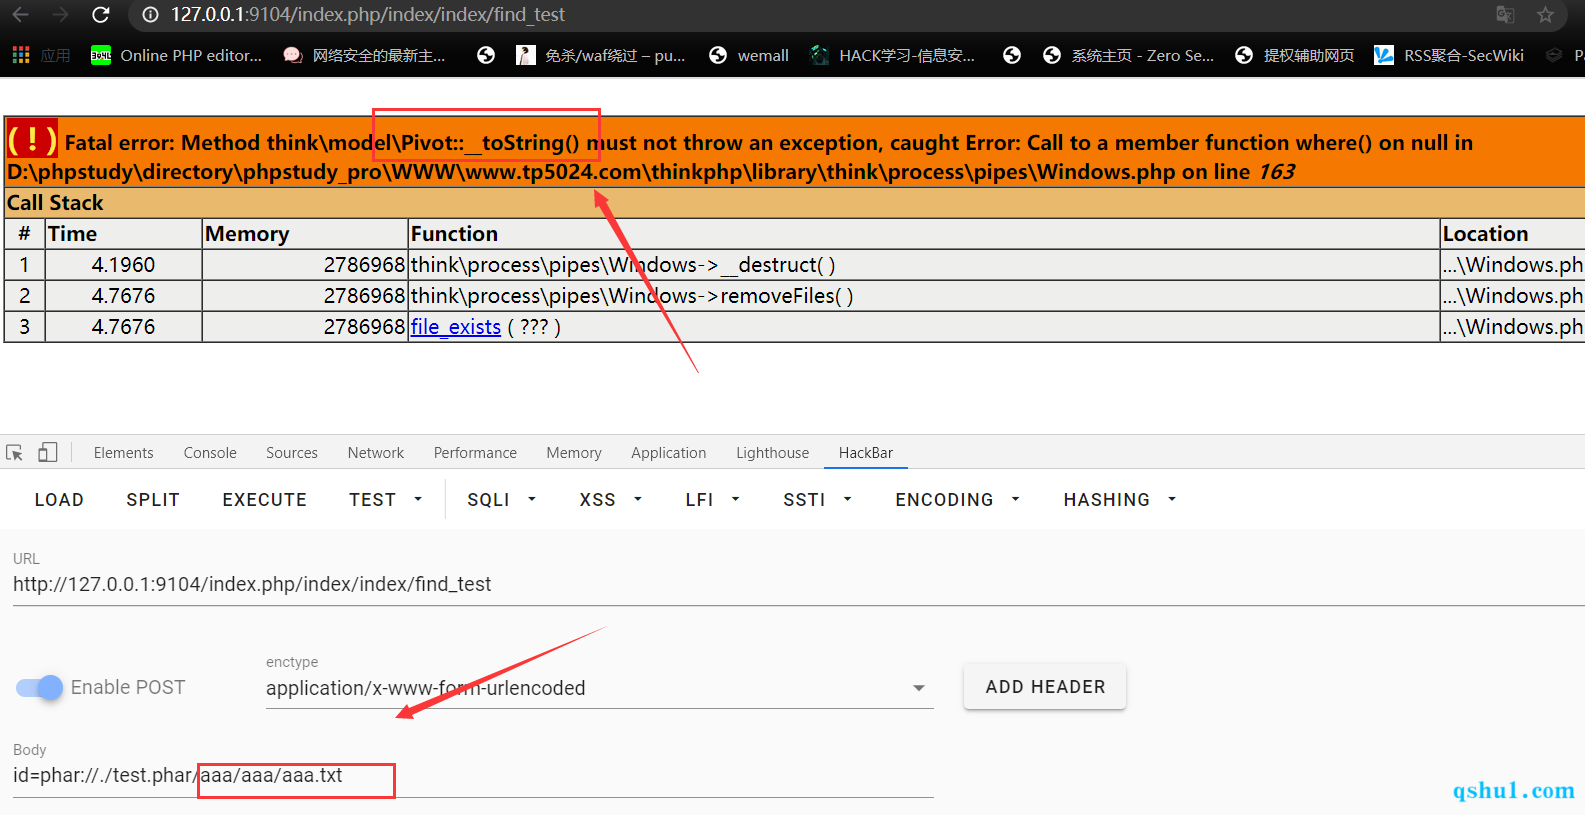Go forward using the browser forward arrow

(60, 15)
